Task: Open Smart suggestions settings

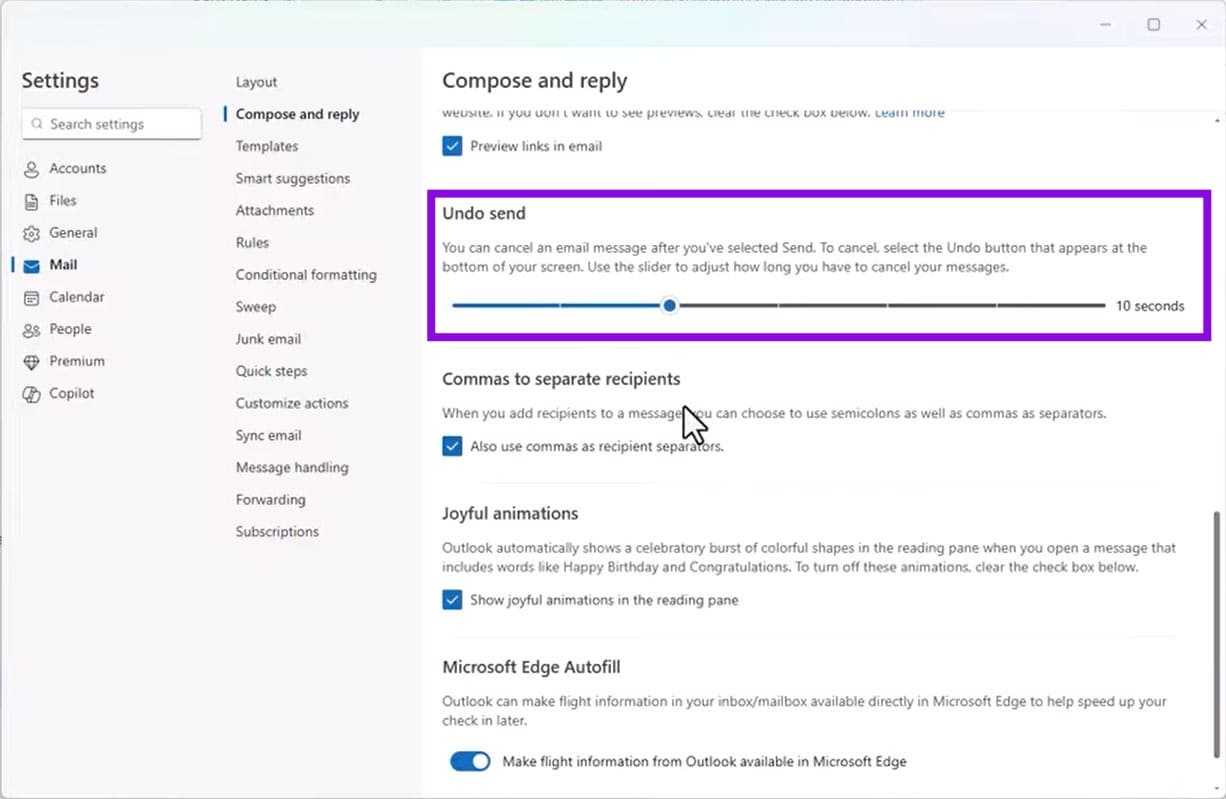Action: click(x=293, y=178)
